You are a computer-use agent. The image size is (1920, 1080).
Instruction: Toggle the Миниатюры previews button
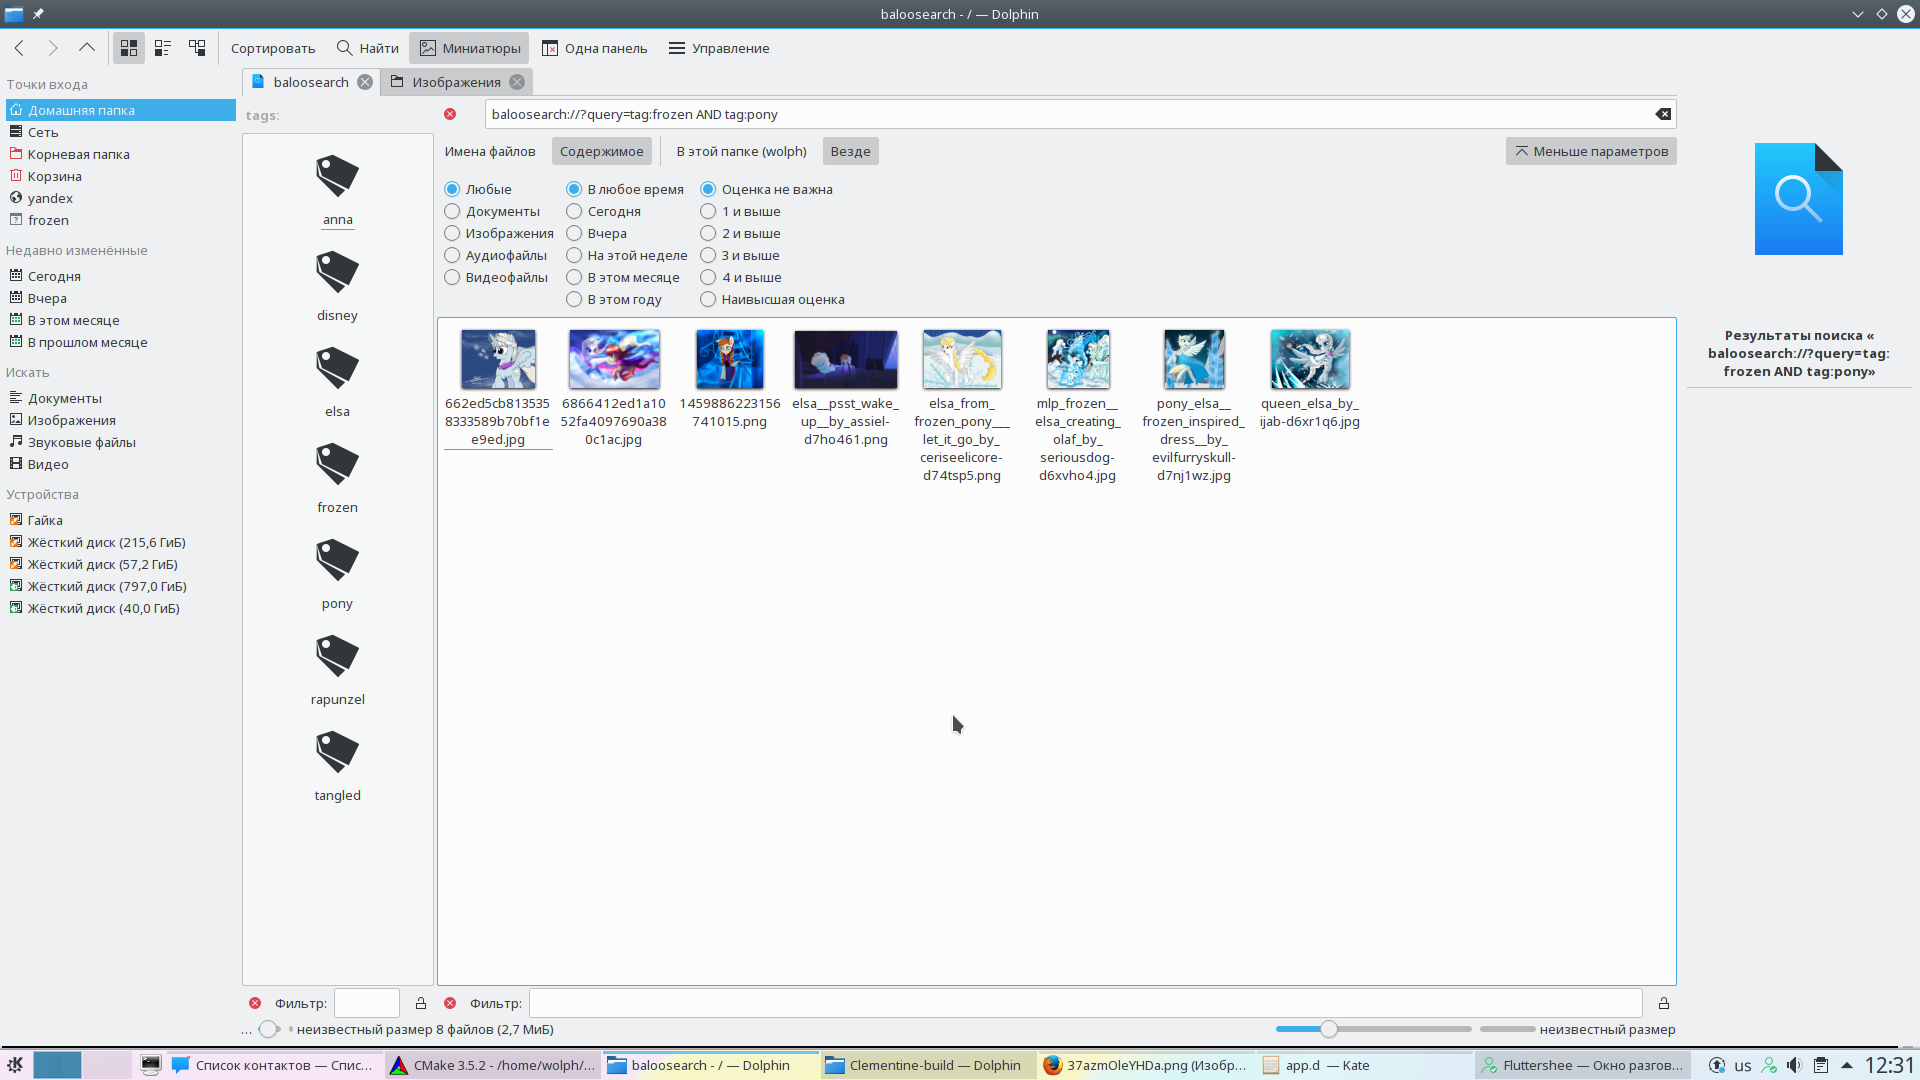(x=470, y=48)
